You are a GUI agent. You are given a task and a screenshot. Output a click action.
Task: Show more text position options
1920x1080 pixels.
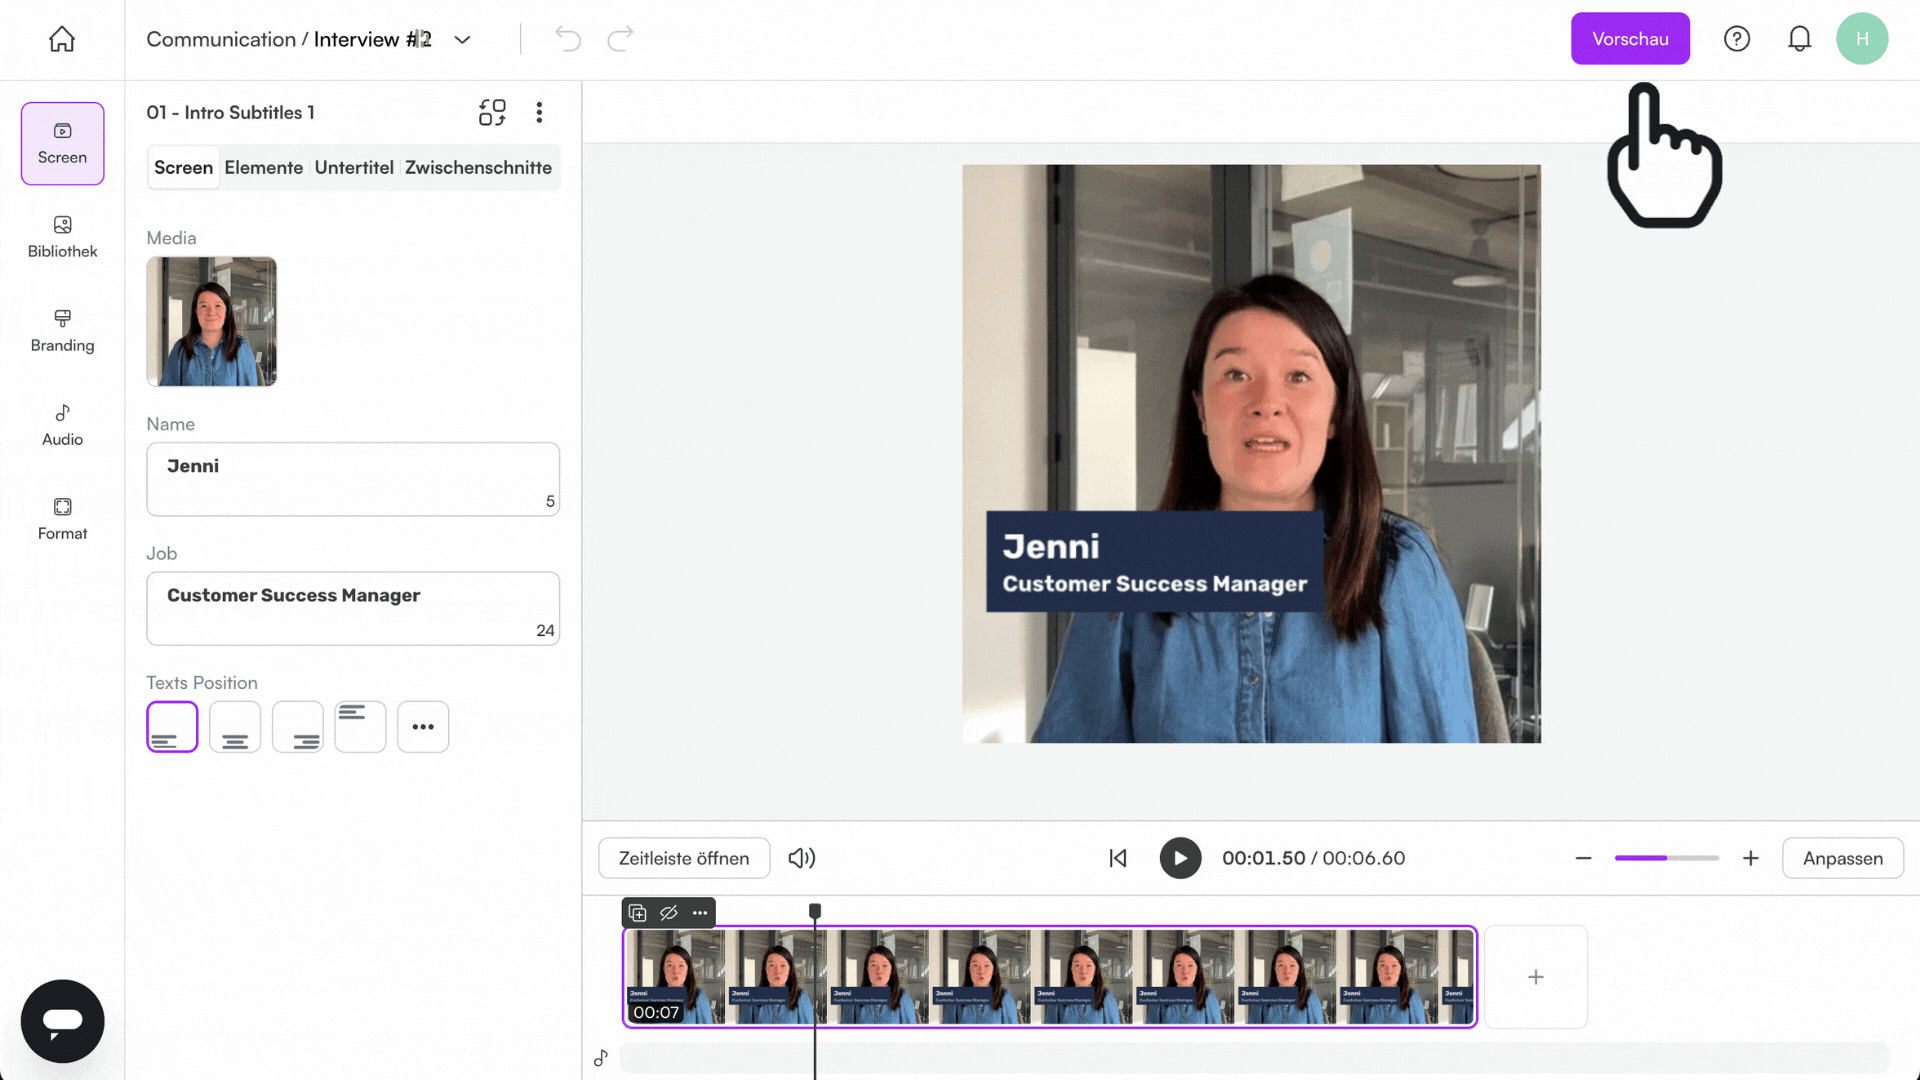[423, 727]
